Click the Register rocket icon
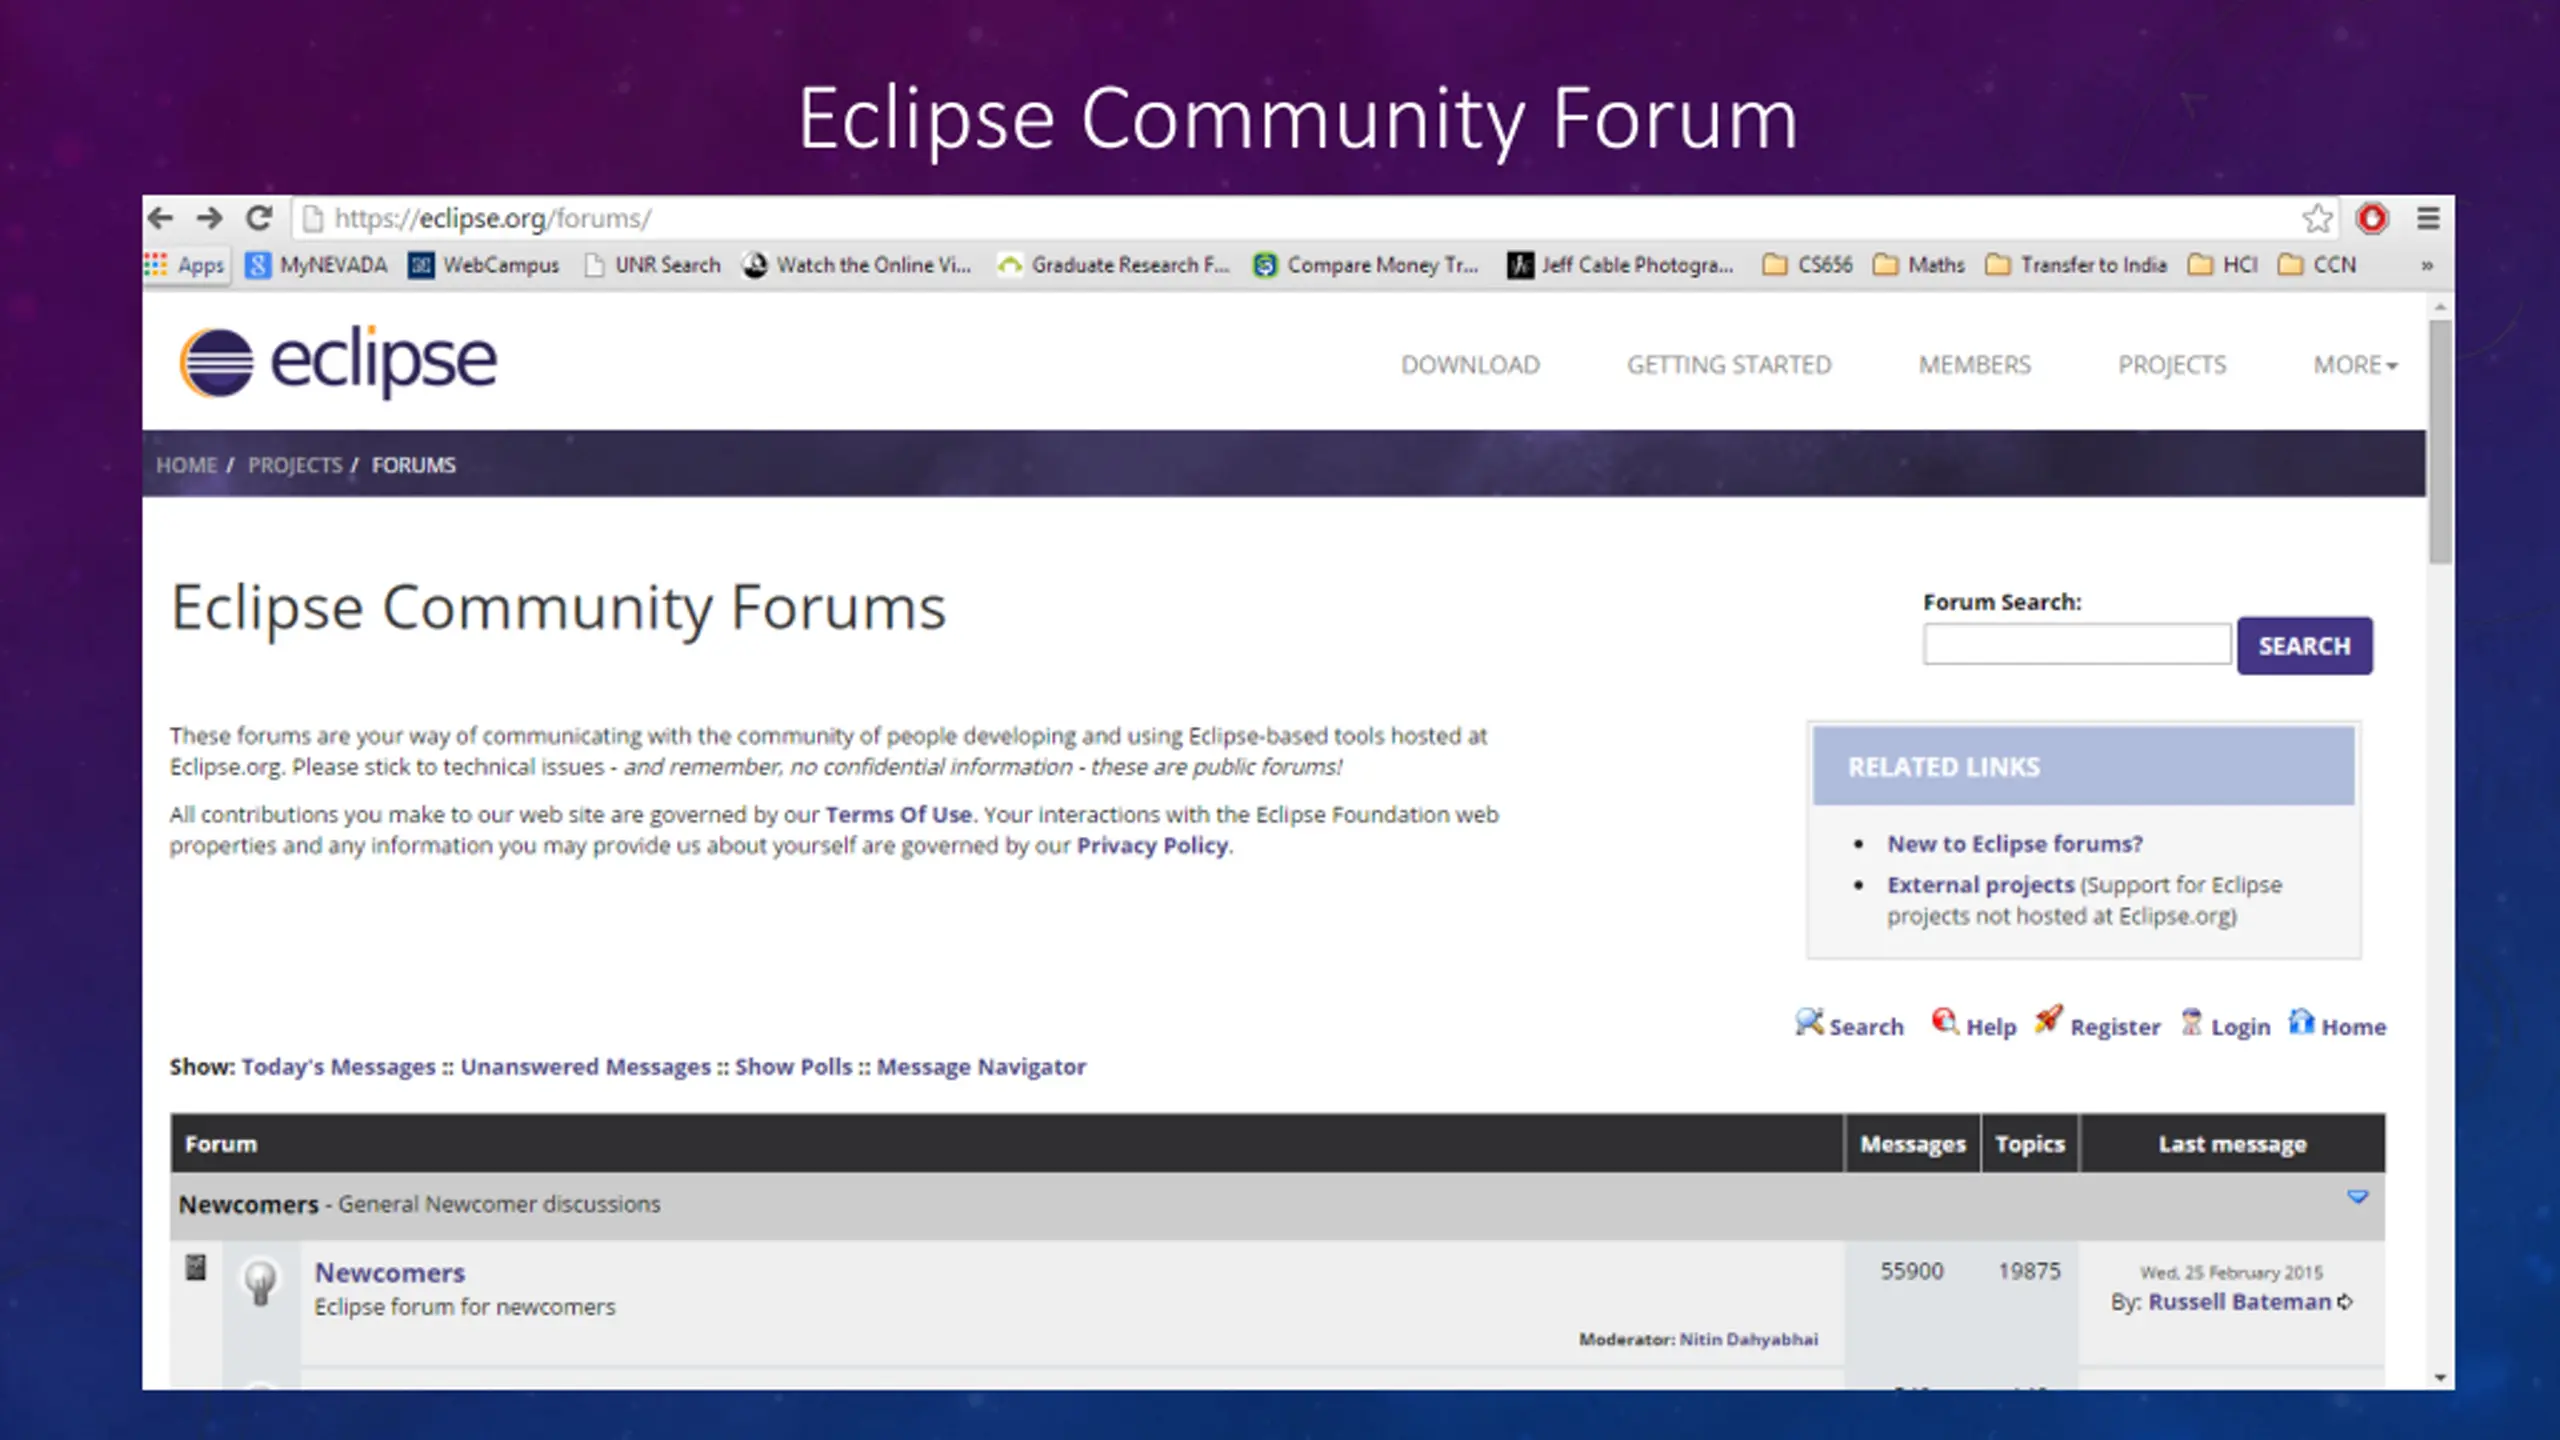Viewport: 2560px width, 1440px height. tap(2048, 1021)
